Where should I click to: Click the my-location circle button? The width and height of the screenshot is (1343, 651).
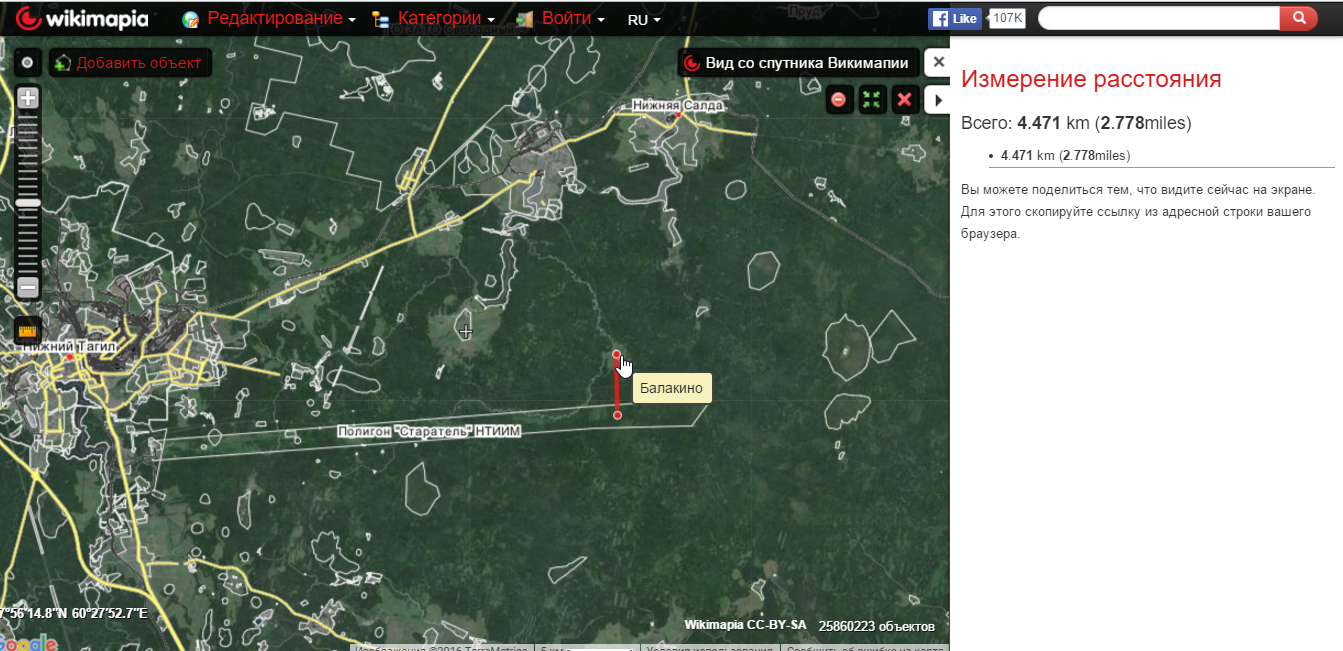[27, 63]
